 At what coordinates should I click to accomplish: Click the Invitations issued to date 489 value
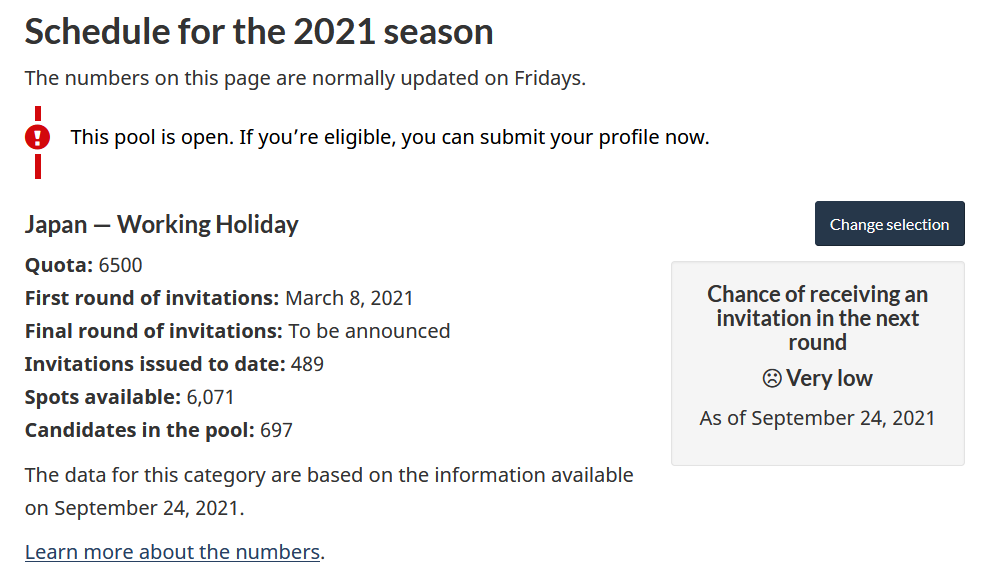[307, 364]
